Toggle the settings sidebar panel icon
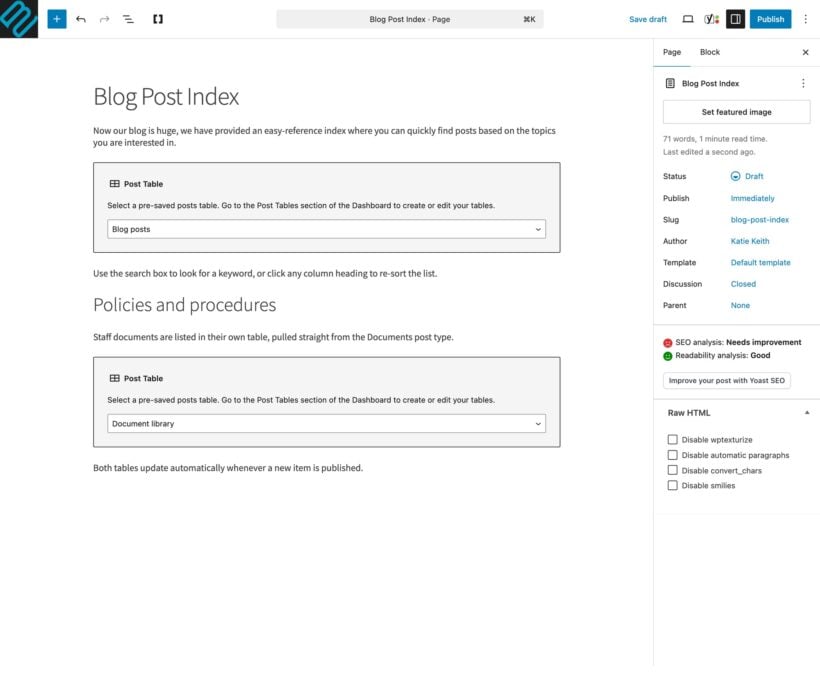Image resolution: width=820 pixels, height=681 pixels. click(735, 19)
